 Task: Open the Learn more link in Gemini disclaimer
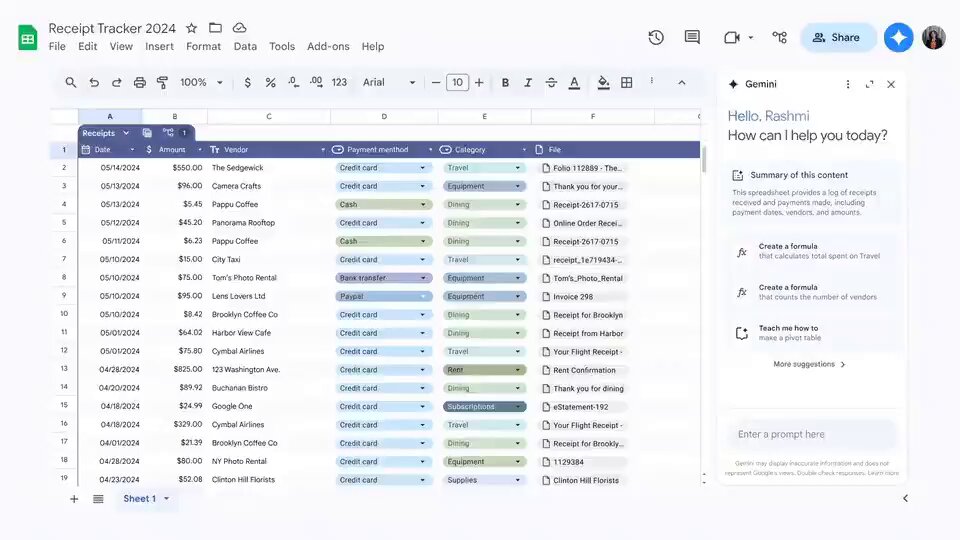(883, 473)
